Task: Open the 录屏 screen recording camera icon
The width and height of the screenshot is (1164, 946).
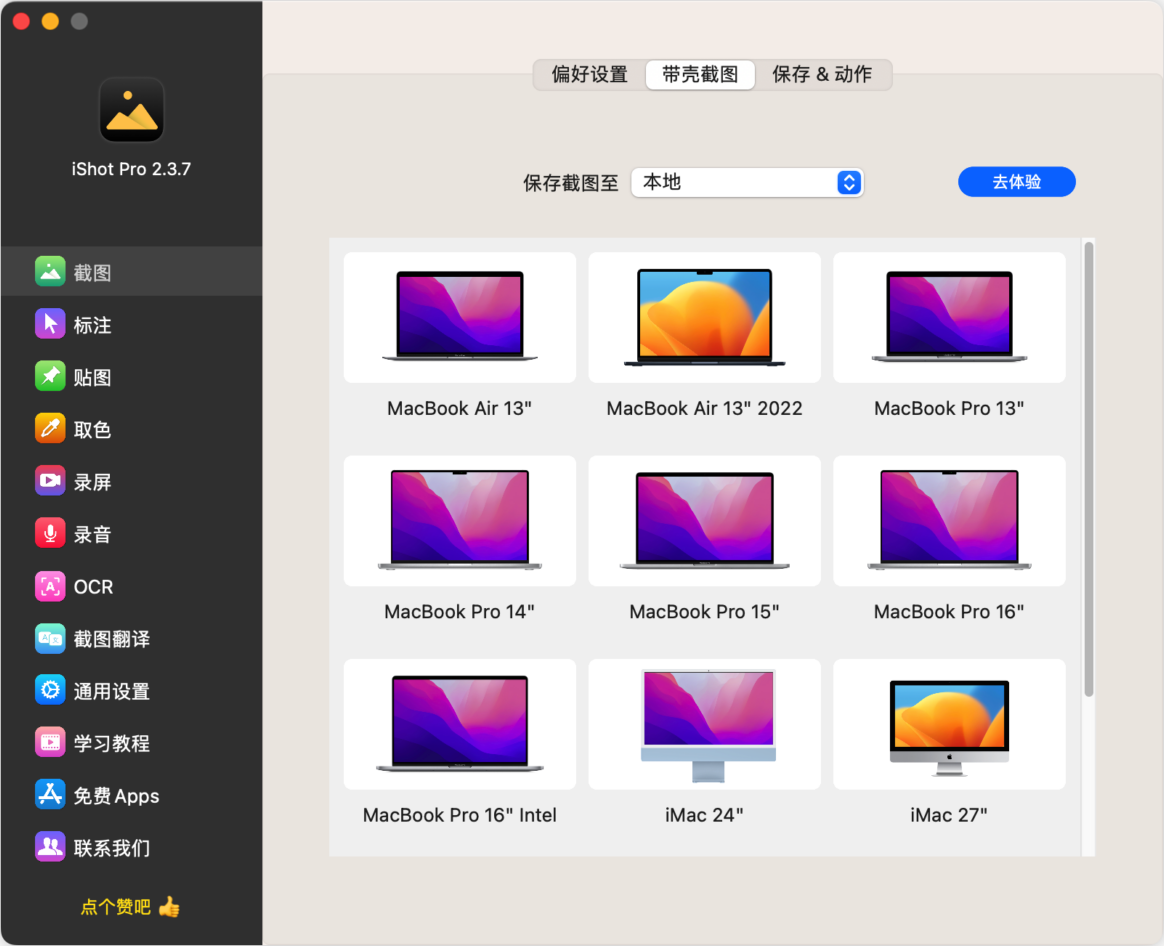Action: point(50,481)
